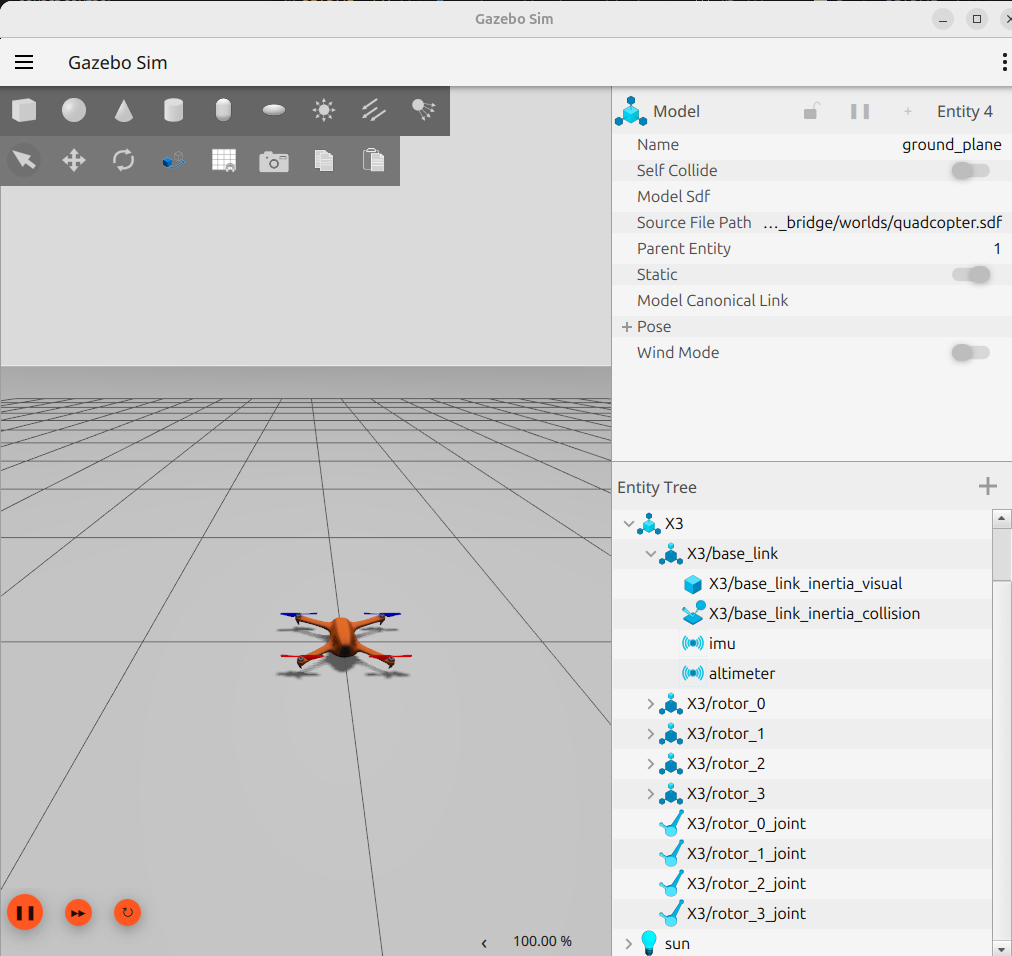Add a directional light

(374, 110)
